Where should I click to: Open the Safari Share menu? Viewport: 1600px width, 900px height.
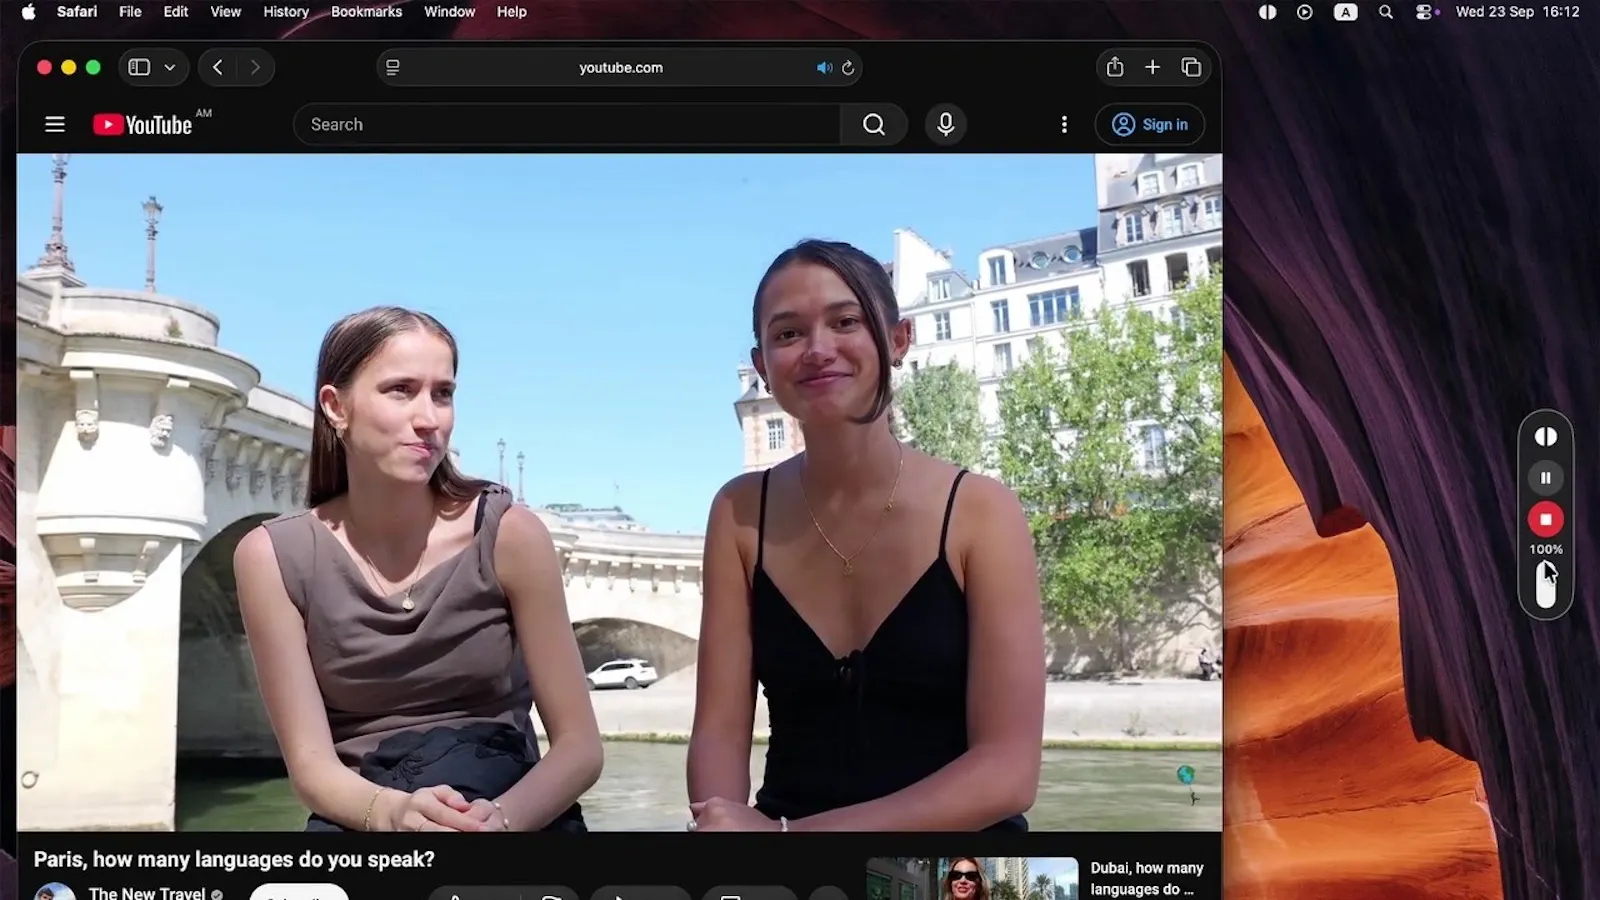click(1115, 67)
